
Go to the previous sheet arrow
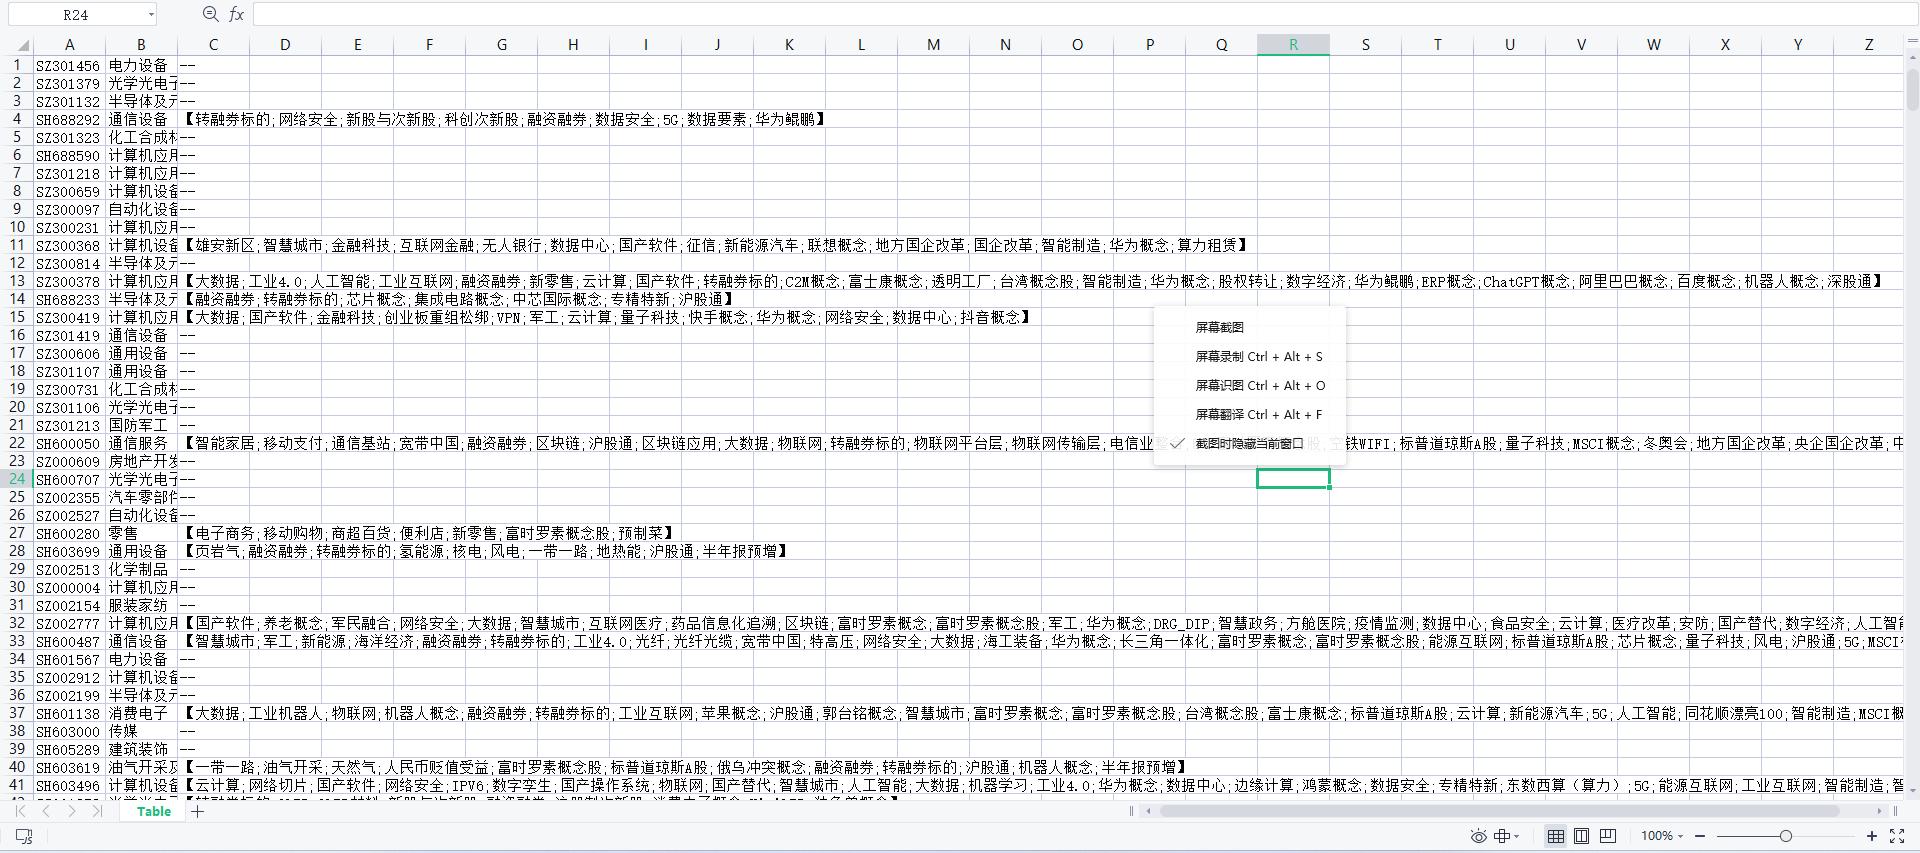coord(47,811)
